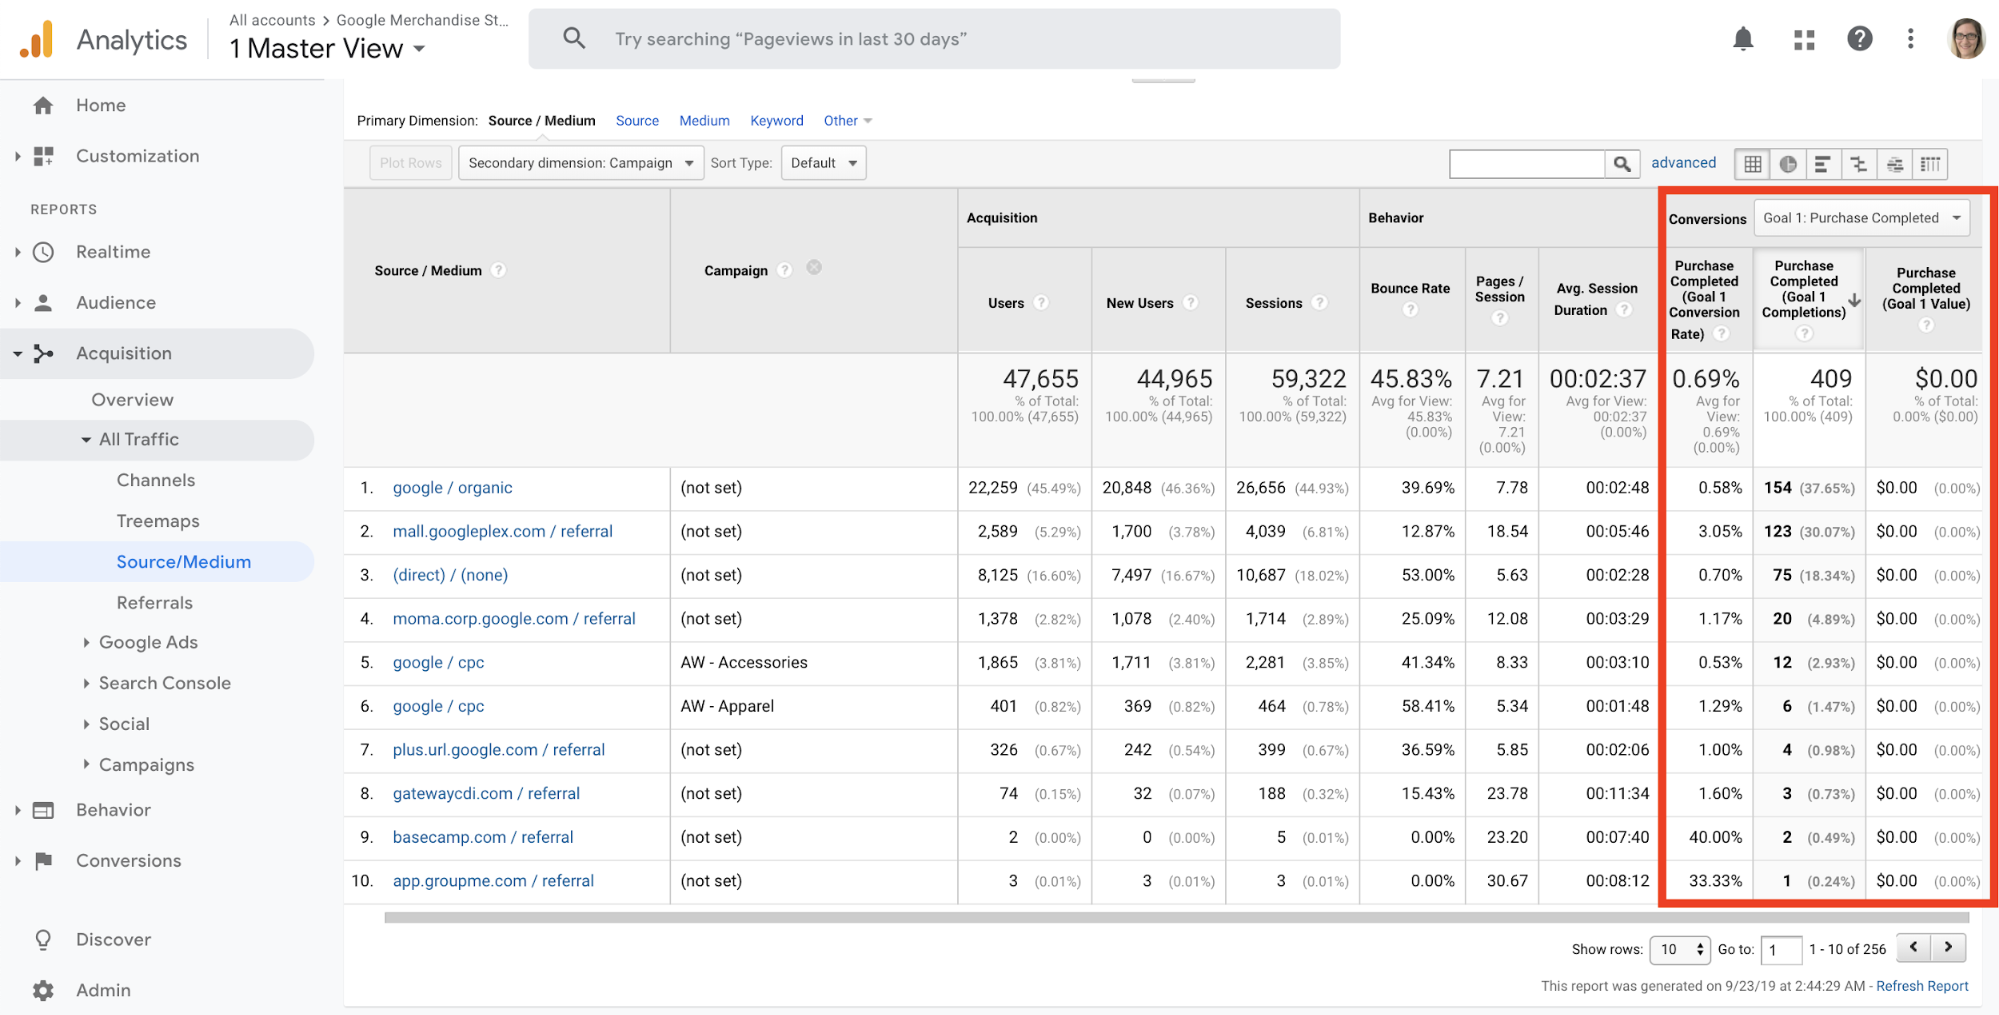1999x1015 pixels.
Task: Open the help question mark menu
Action: click(x=1860, y=39)
